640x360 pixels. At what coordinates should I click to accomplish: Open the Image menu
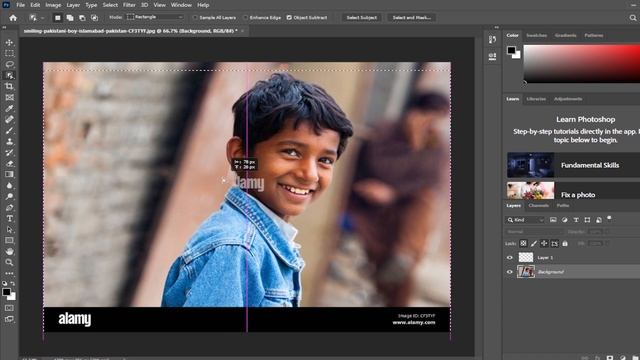[53, 5]
